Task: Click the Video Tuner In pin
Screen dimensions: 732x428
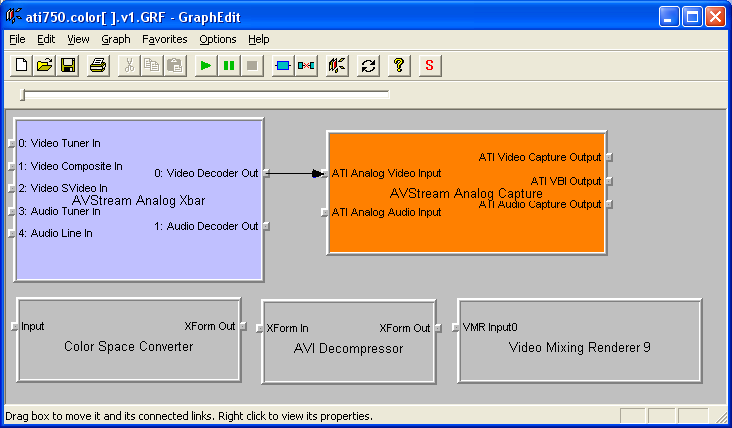Action: (x=12, y=144)
